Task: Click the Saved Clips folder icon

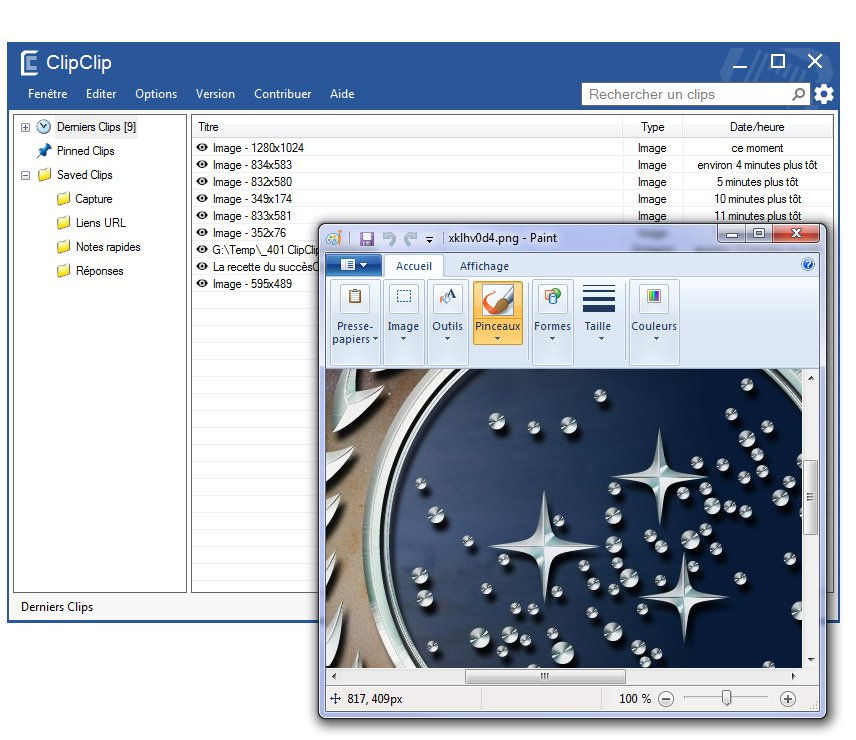Action: pos(44,175)
